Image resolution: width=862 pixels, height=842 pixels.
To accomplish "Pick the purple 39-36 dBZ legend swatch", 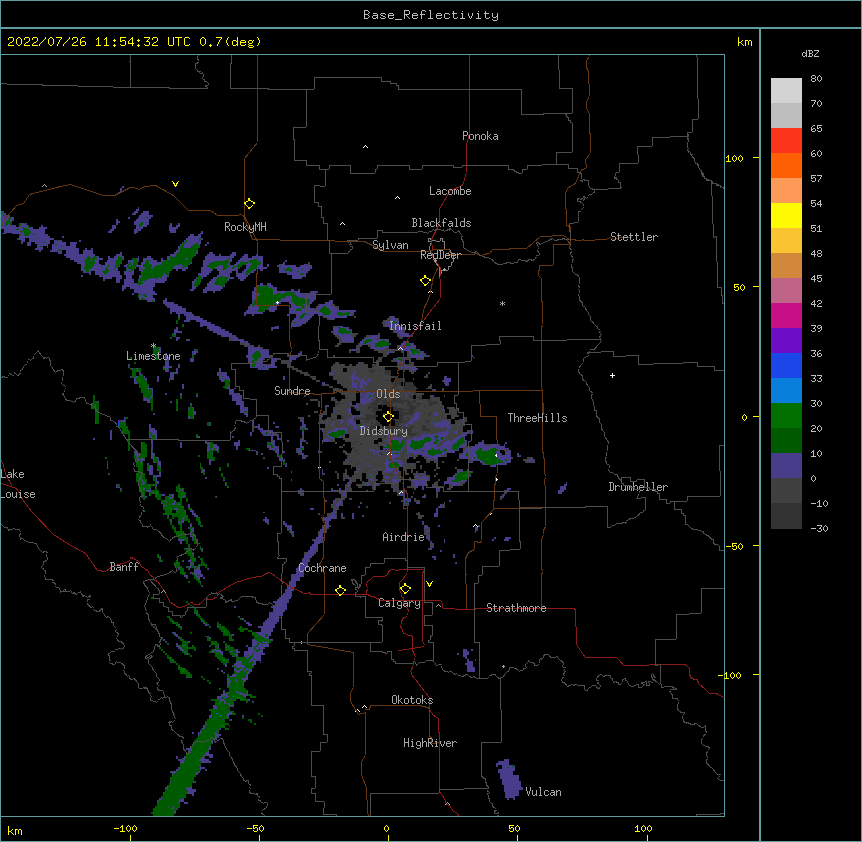I will tap(786, 341).
